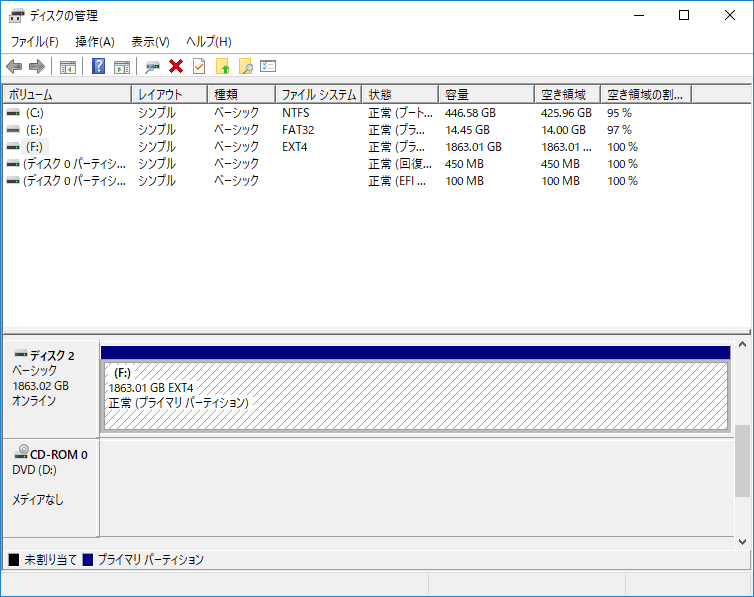Select the (F:) volume row name

[x=34, y=147]
